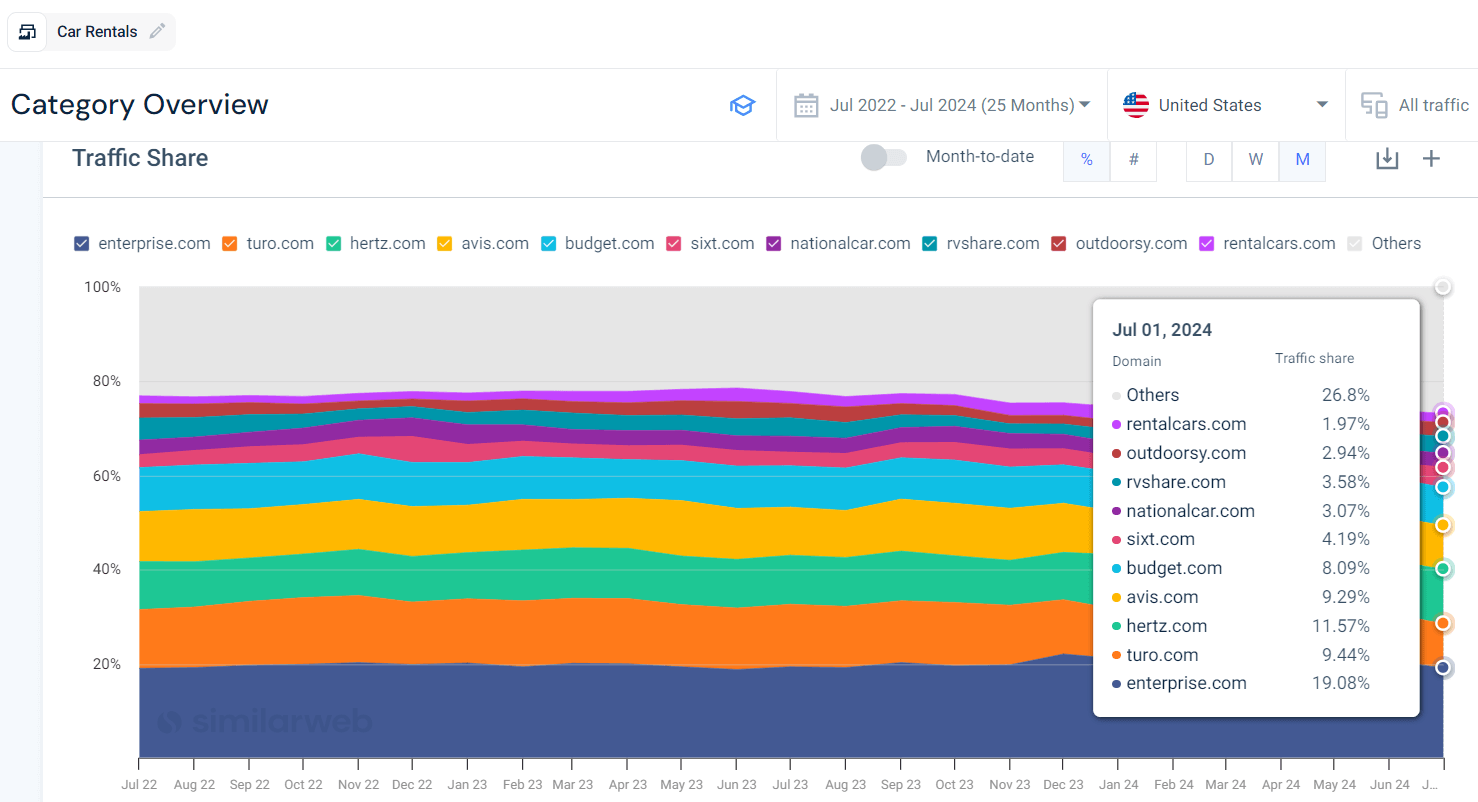Image resolution: width=1478 pixels, height=802 pixels.
Task: Click the All traffic channels icon
Action: tap(1374, 104)
